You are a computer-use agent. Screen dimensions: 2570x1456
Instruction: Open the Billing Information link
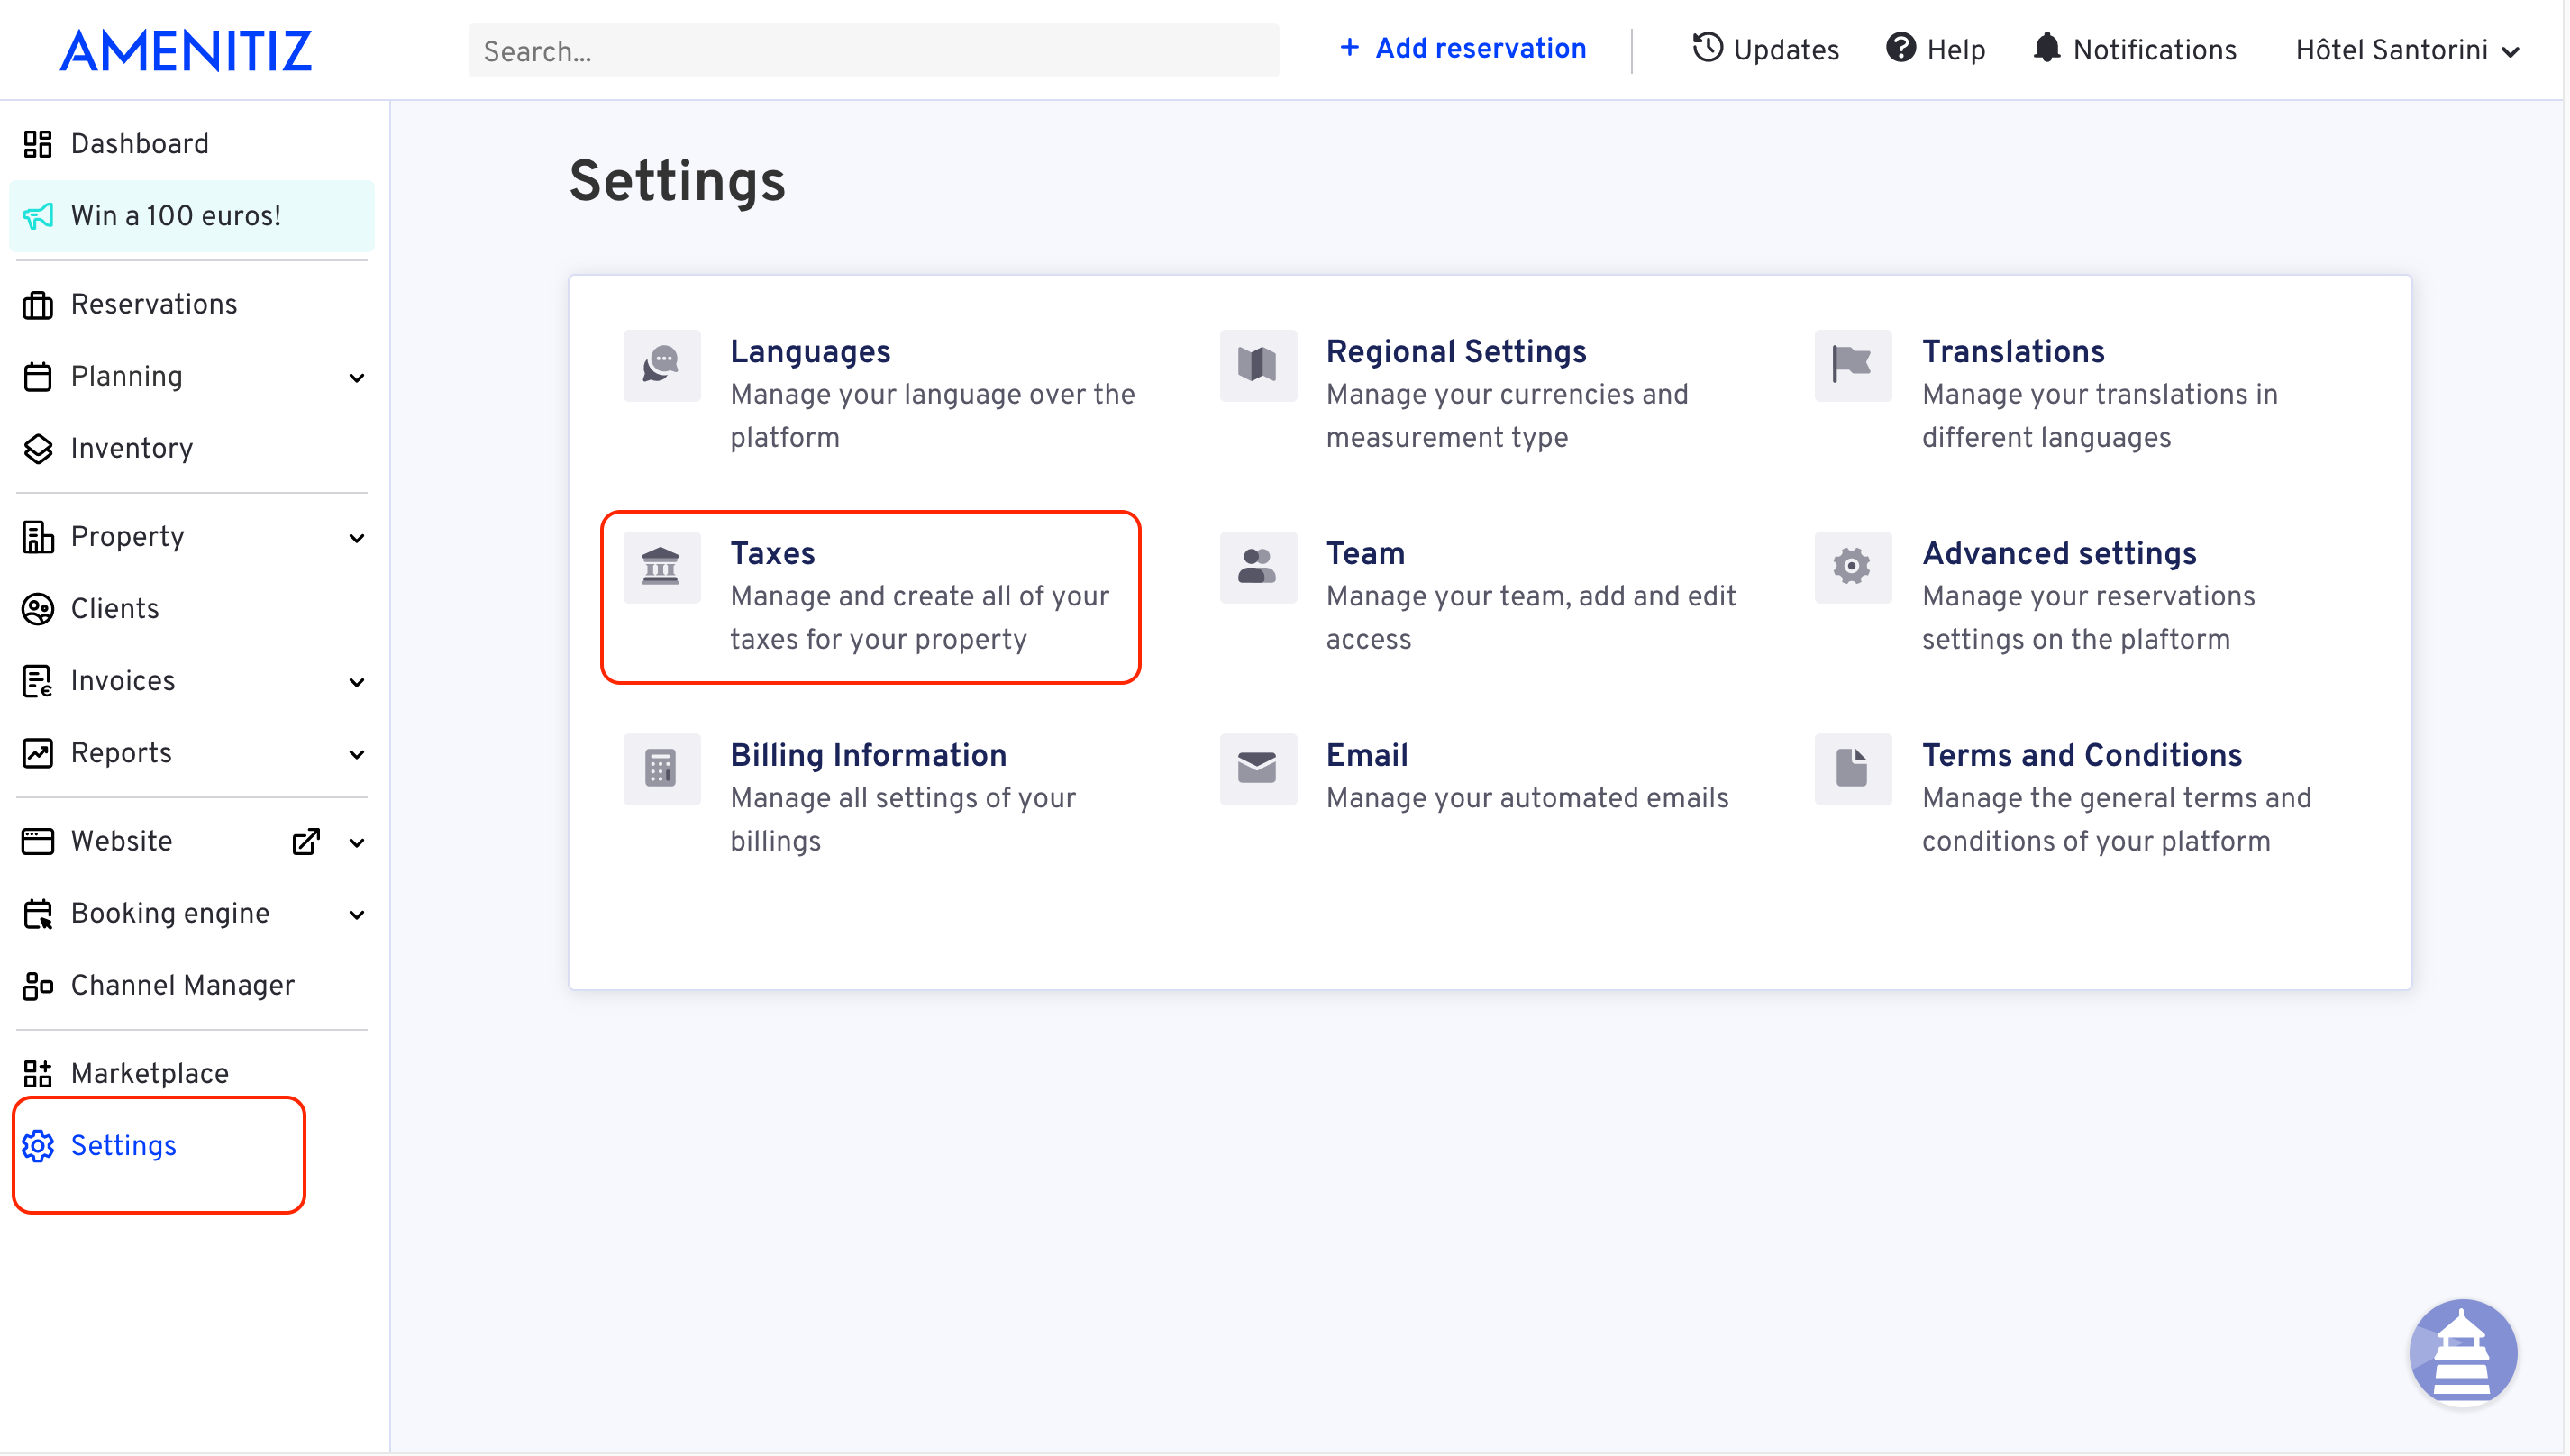[868, 756]
